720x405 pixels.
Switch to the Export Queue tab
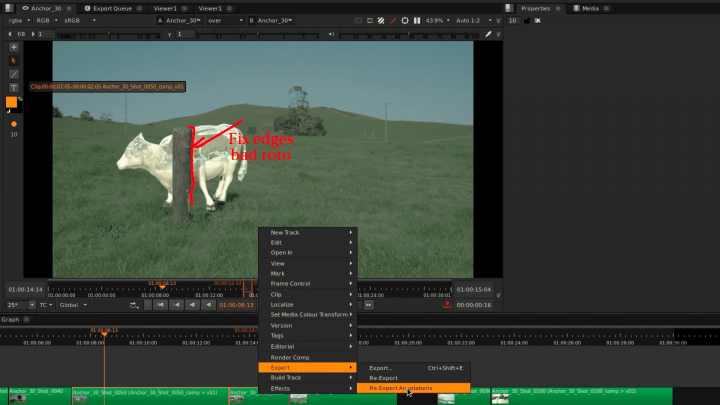(107, 7)
